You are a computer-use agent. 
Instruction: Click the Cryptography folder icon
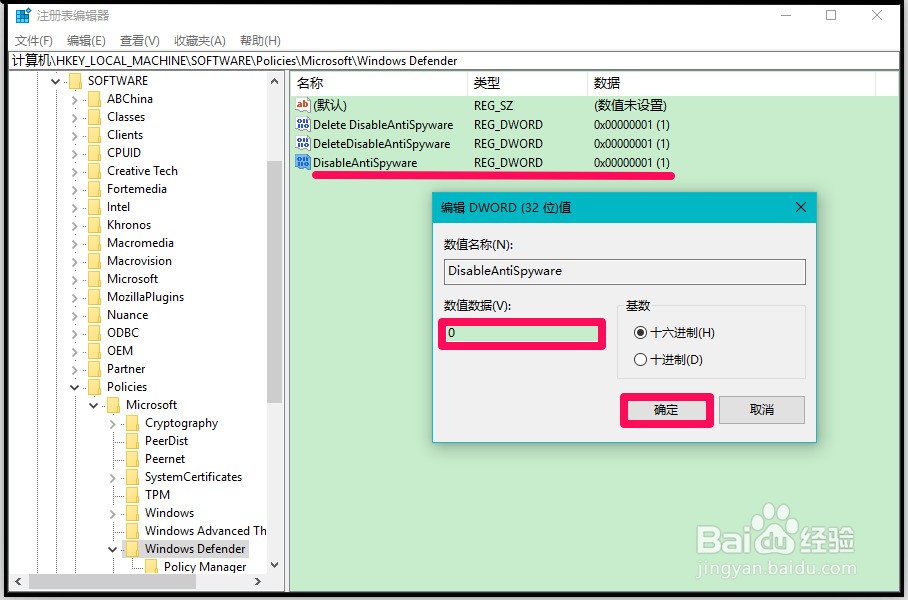click(x=133, y=423)
